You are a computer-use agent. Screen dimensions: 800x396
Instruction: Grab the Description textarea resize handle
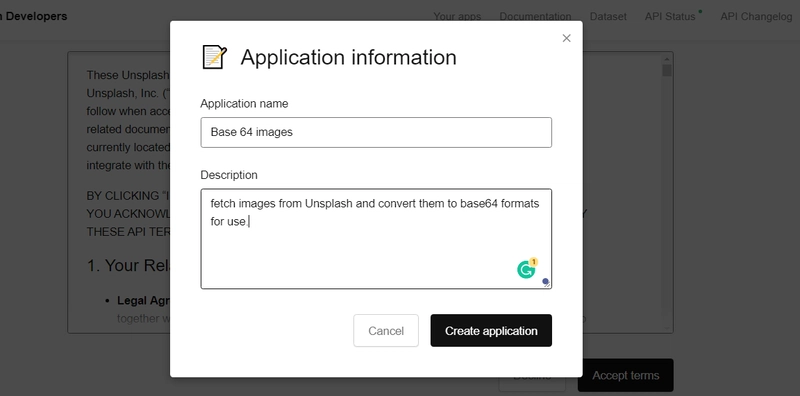click(546, 284)
